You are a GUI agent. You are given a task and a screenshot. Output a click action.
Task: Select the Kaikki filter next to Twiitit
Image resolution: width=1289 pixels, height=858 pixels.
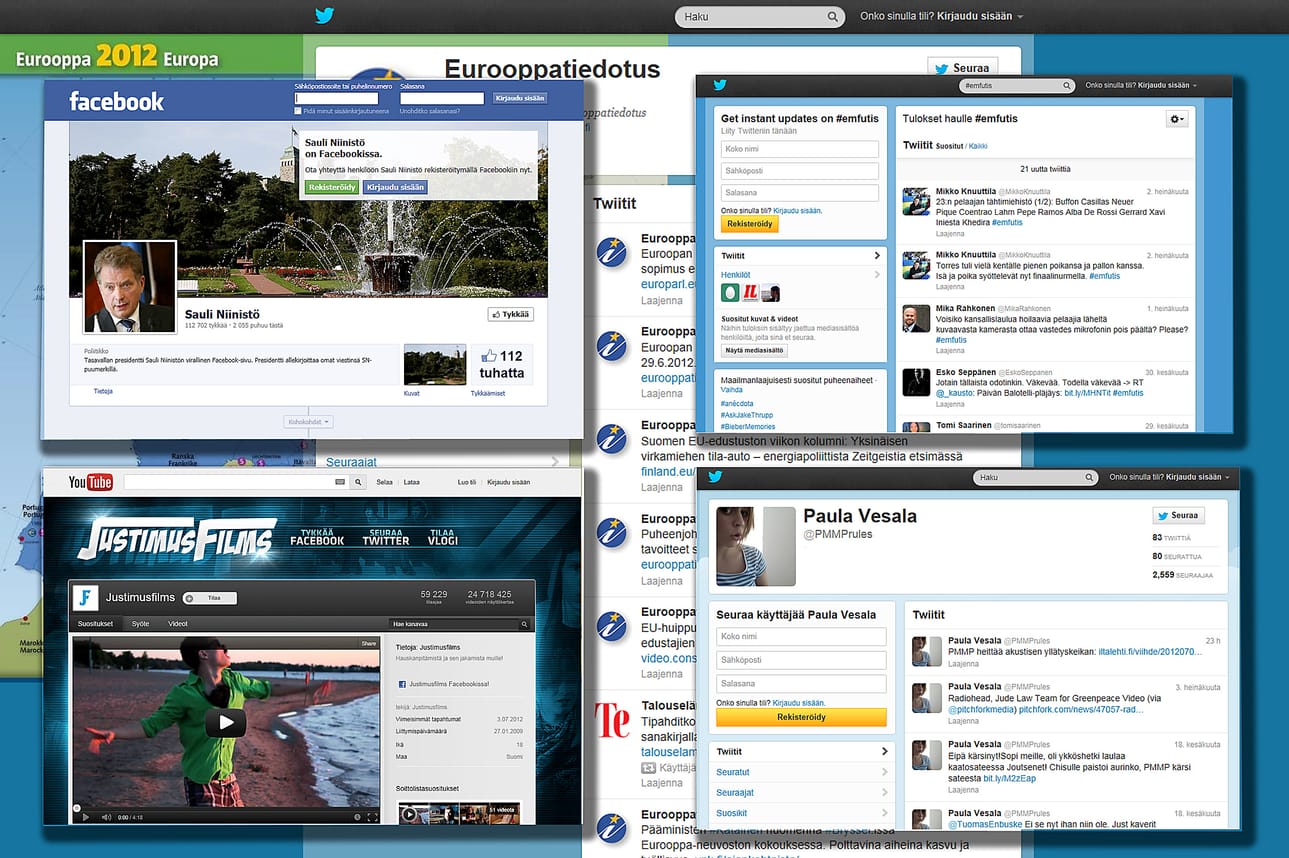click(x=978, y=146)
